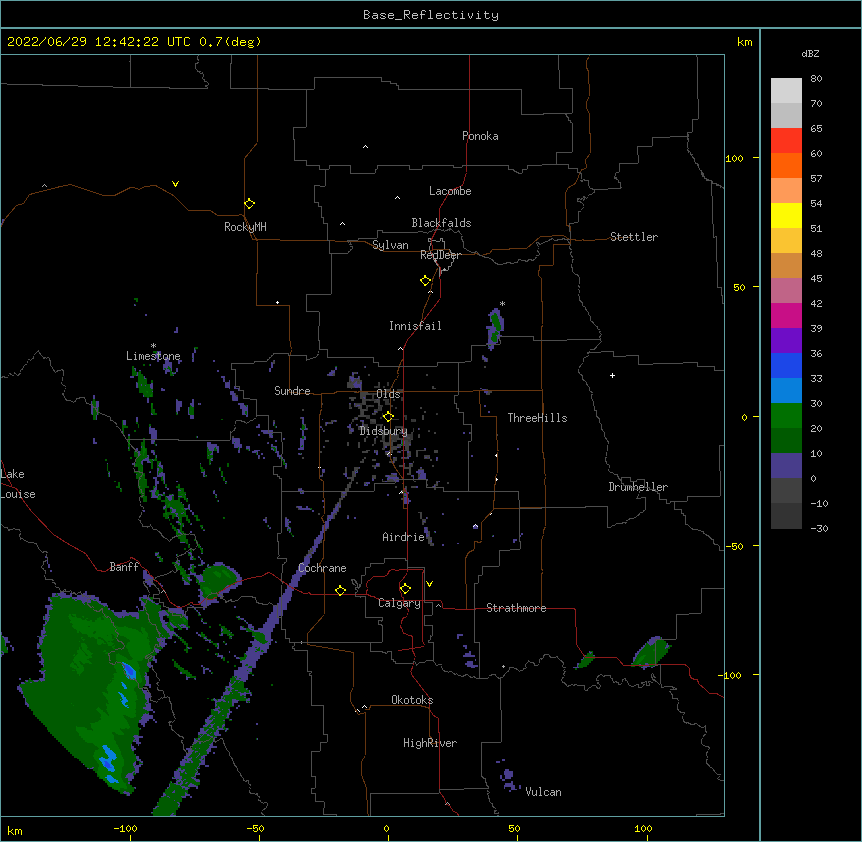Click the HighRiver city label
Viewport: 862px width, 842px height.
tap(430, 743)
